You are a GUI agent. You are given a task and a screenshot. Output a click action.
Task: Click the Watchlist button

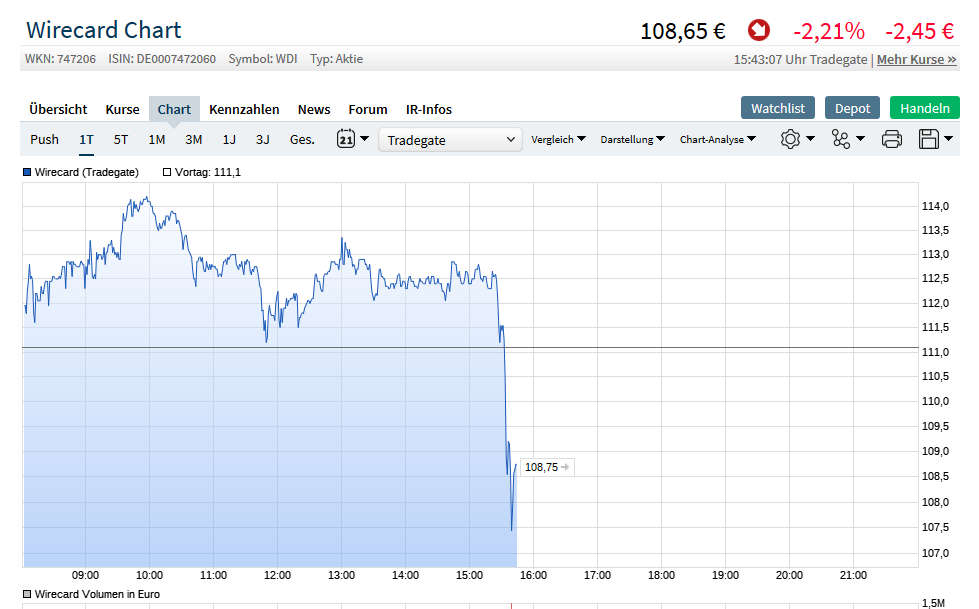click(x=778, y=108)
